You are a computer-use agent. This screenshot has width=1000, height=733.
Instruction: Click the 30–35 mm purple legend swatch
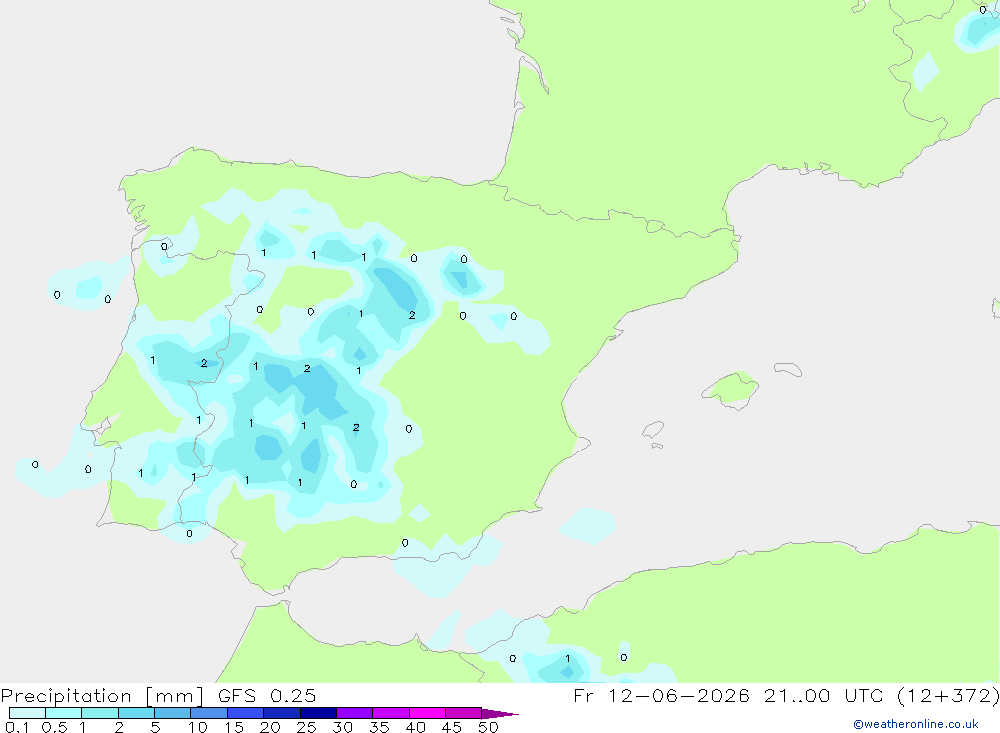coord(355,713)
